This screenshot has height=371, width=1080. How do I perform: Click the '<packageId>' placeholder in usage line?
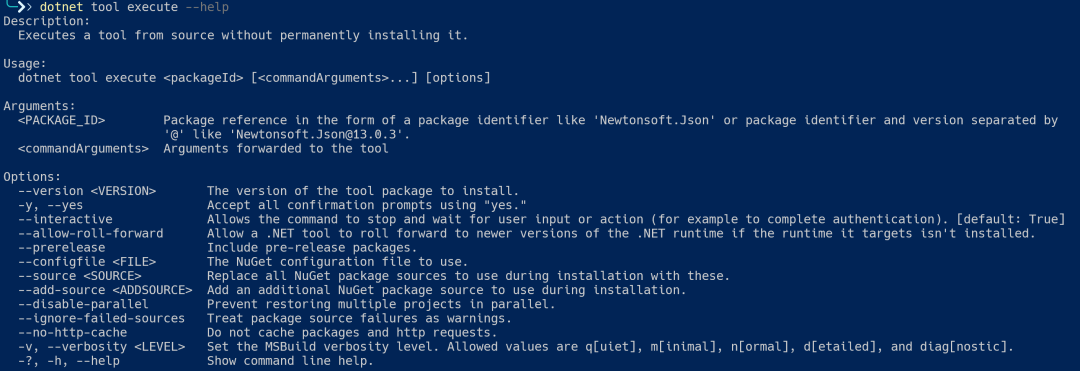click(203, 78)
